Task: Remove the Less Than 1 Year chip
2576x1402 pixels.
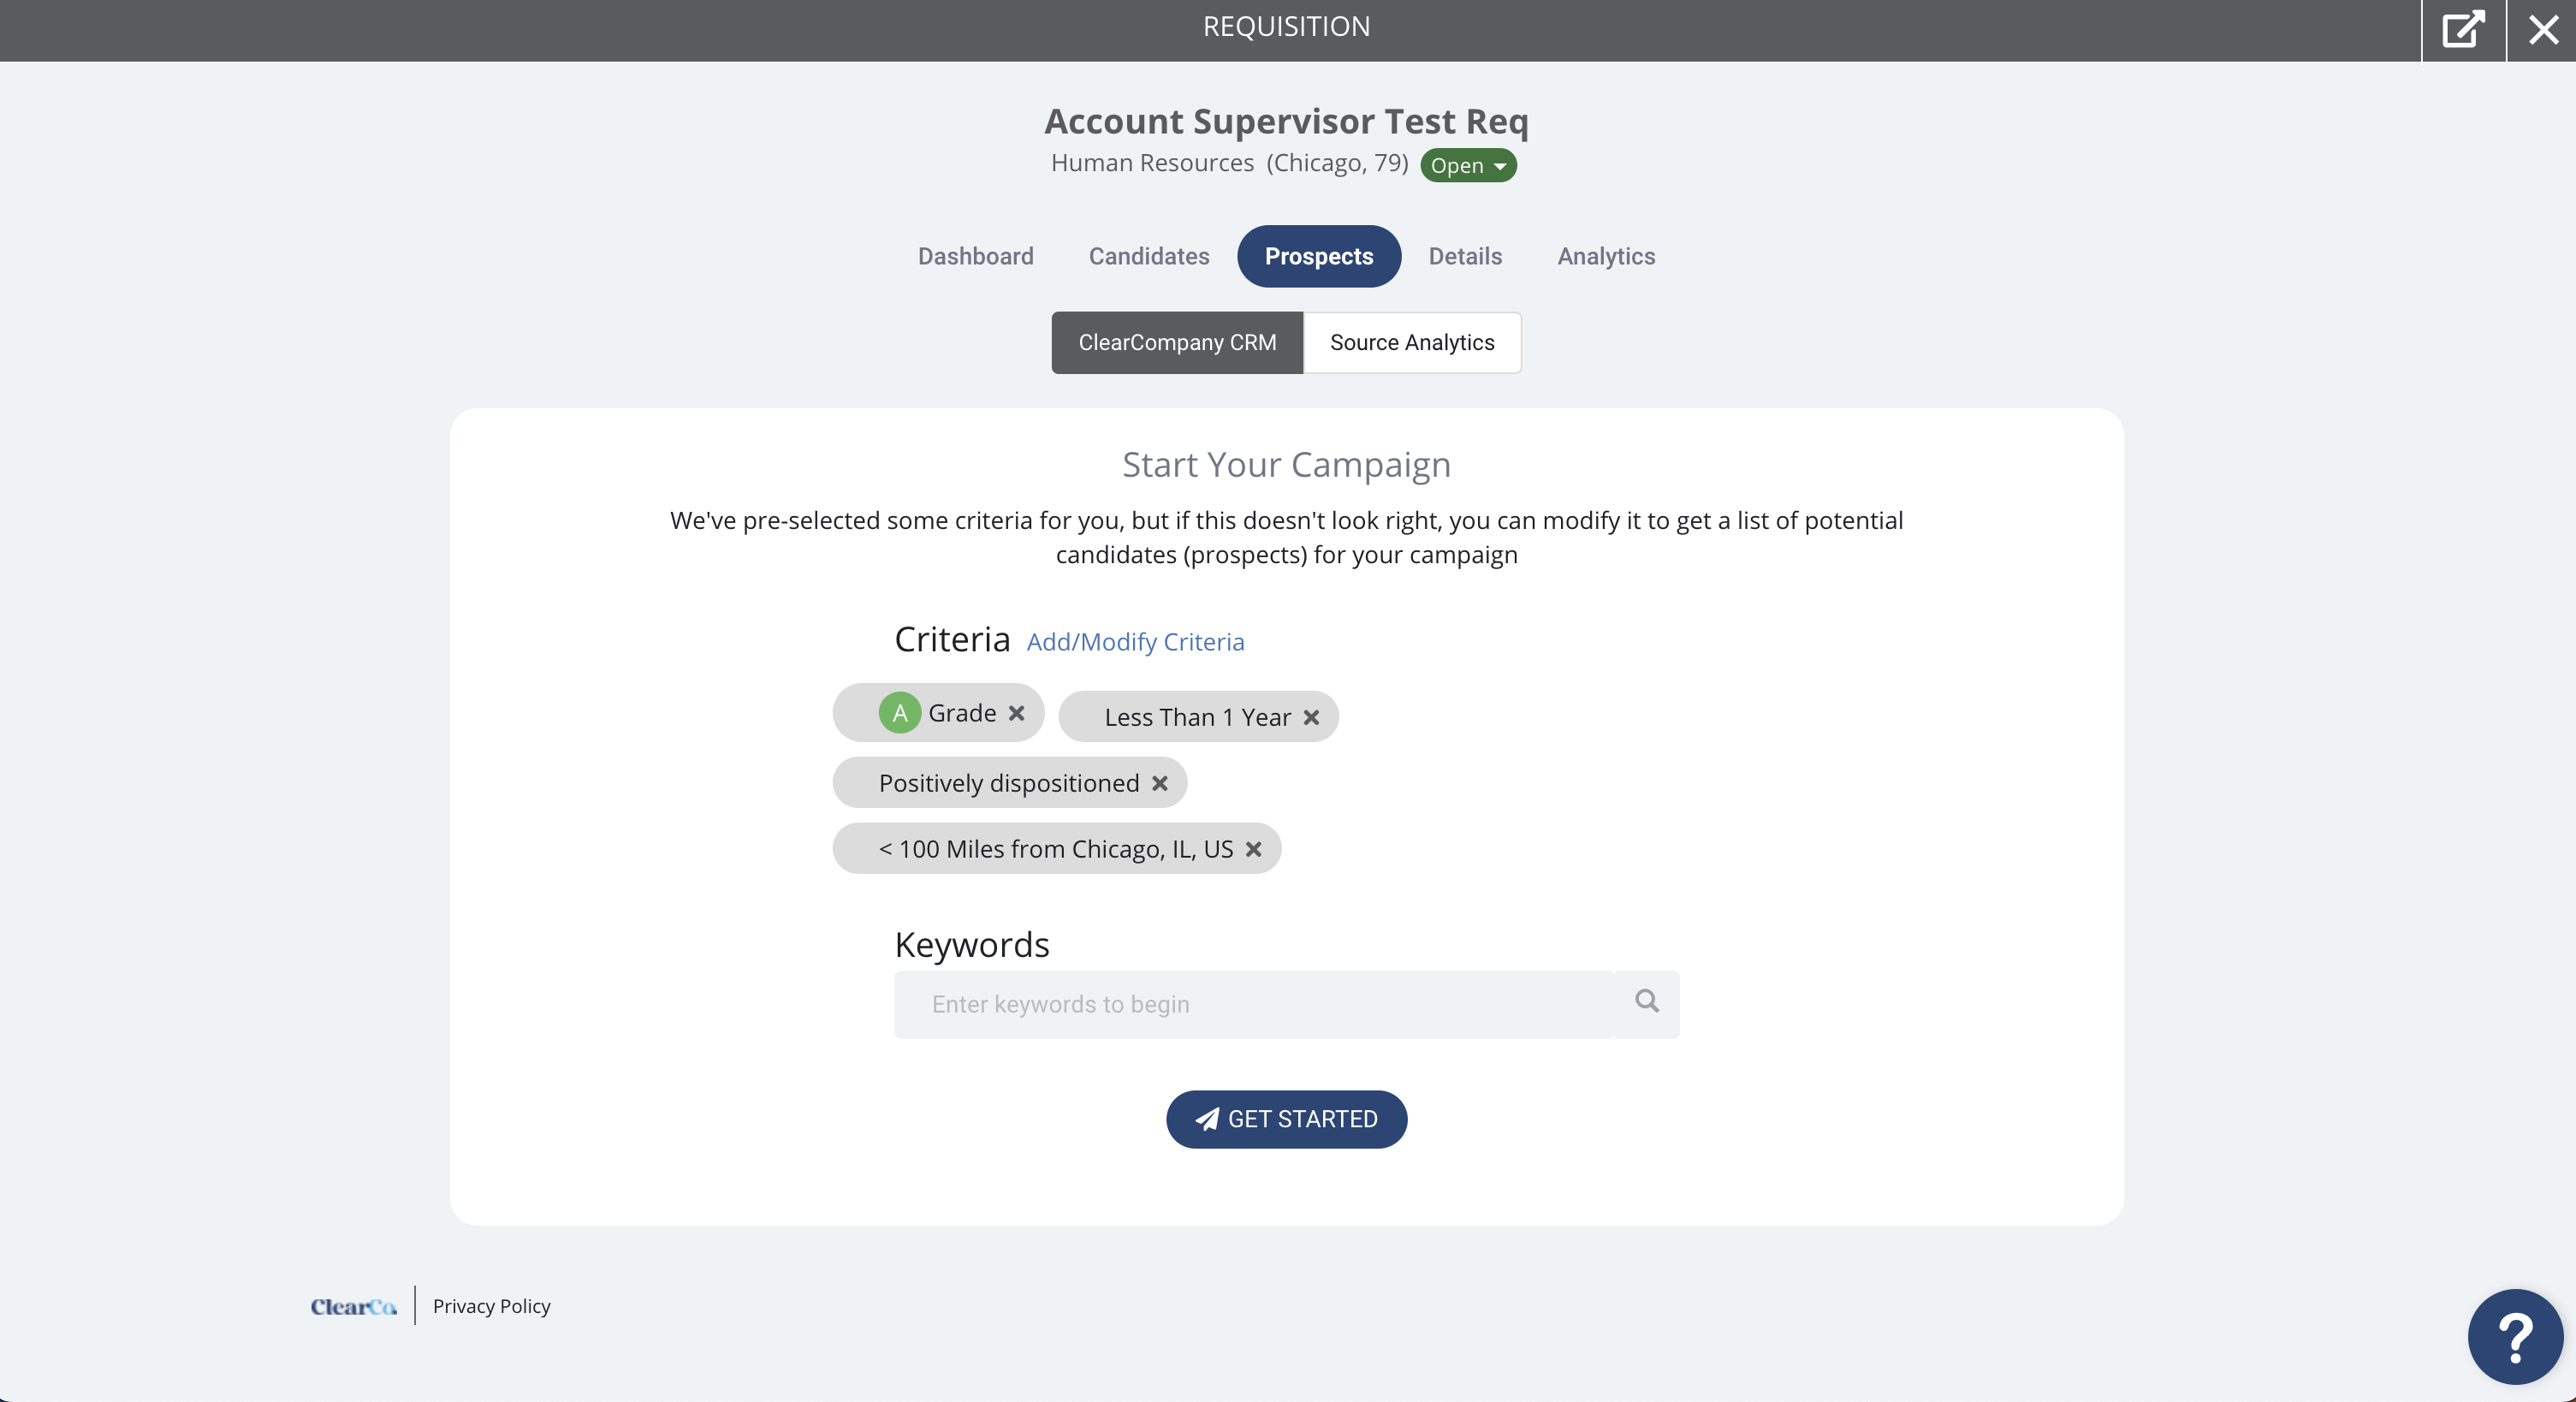Action: click(x=1311, y=717)
